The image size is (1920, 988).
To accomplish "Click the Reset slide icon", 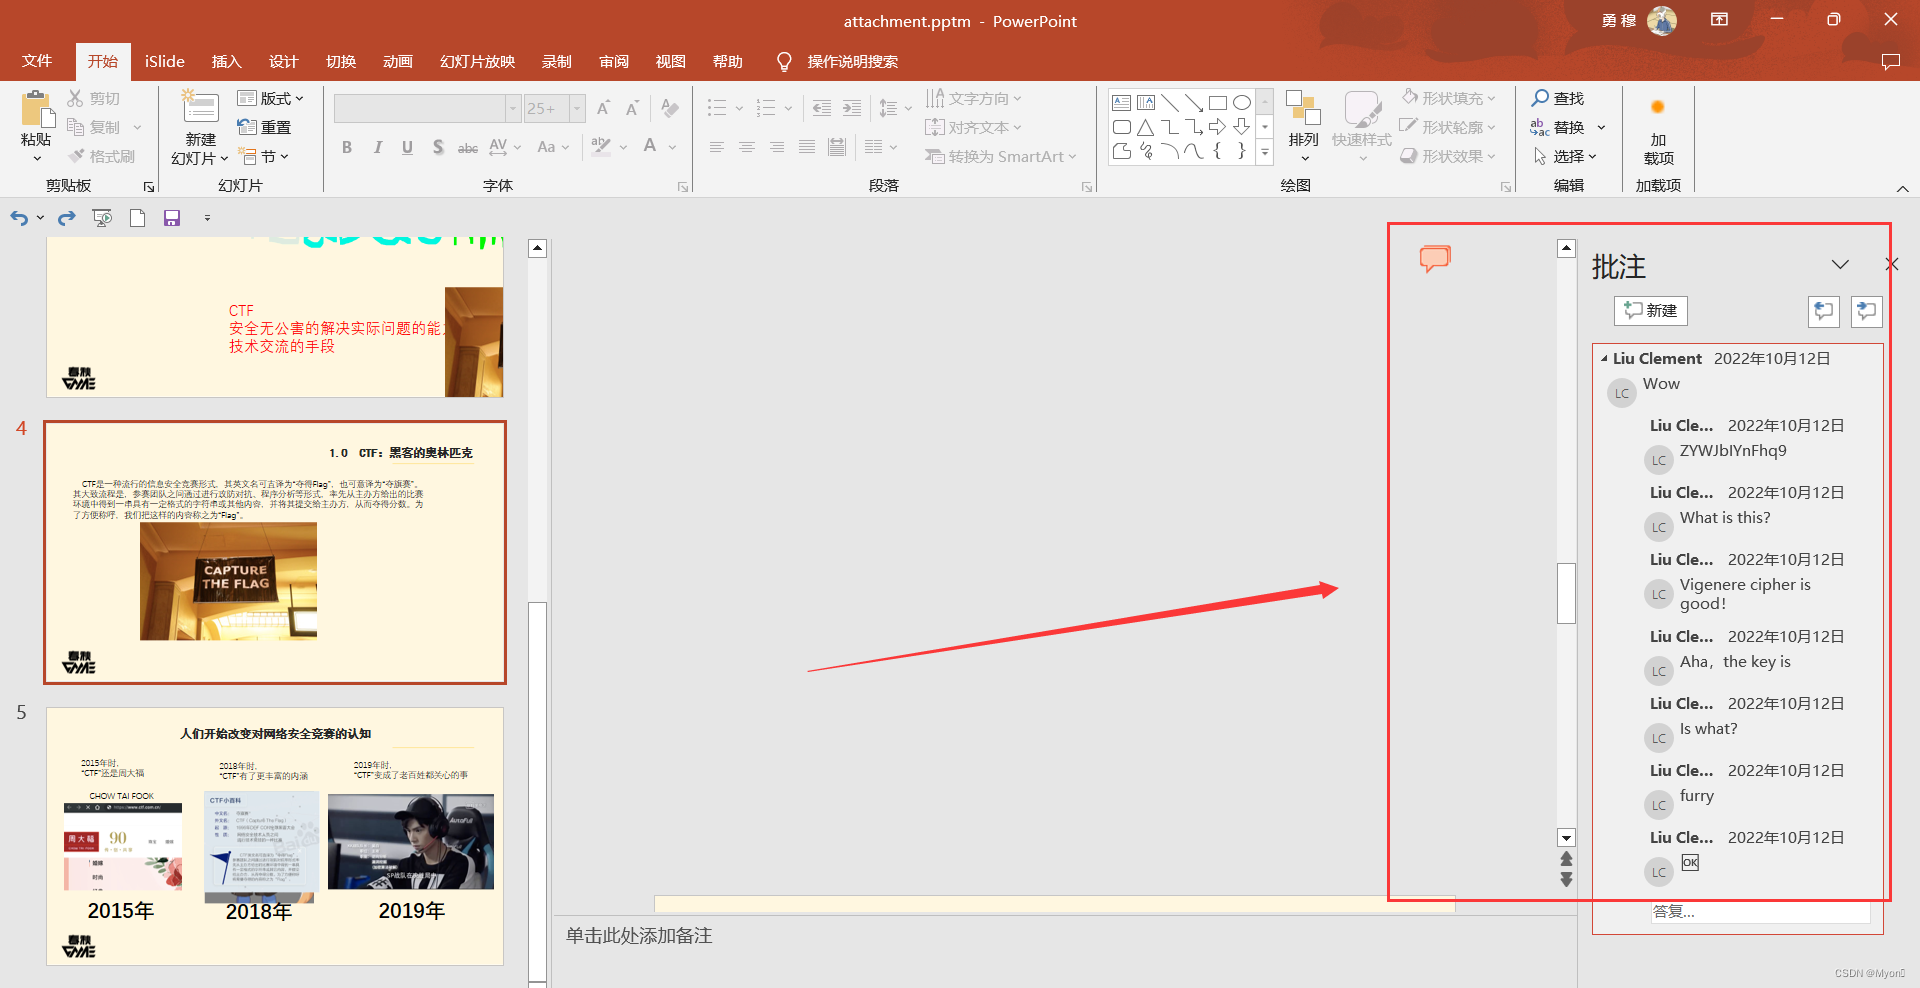I will (247, 127).
